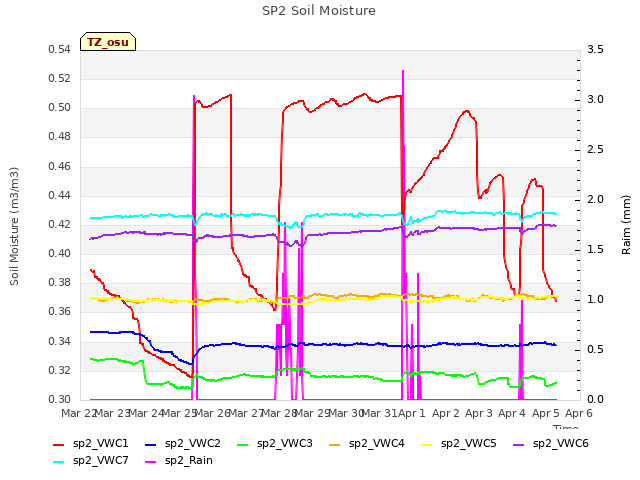This screenshot has width=640, height=480.
Task: Toggle sp2_VWC6 legend entry
Action: (551, 444)
